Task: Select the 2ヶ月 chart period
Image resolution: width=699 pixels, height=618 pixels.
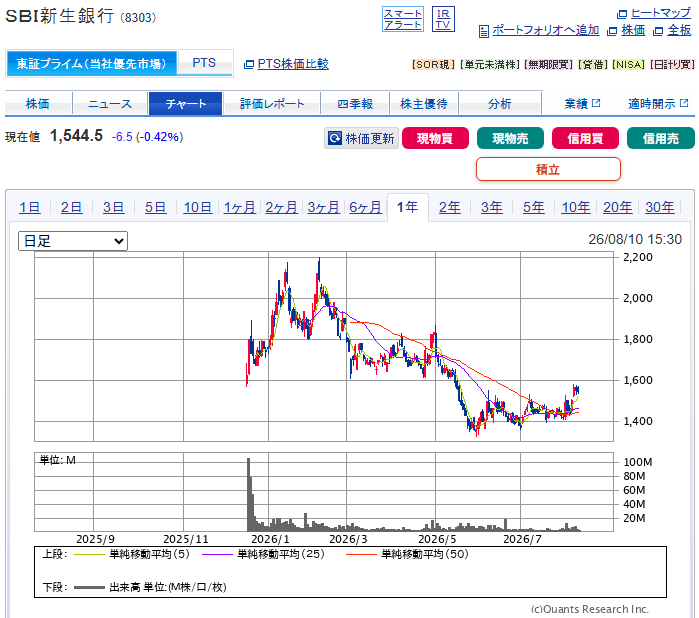Action: click(x=281, y=207)
